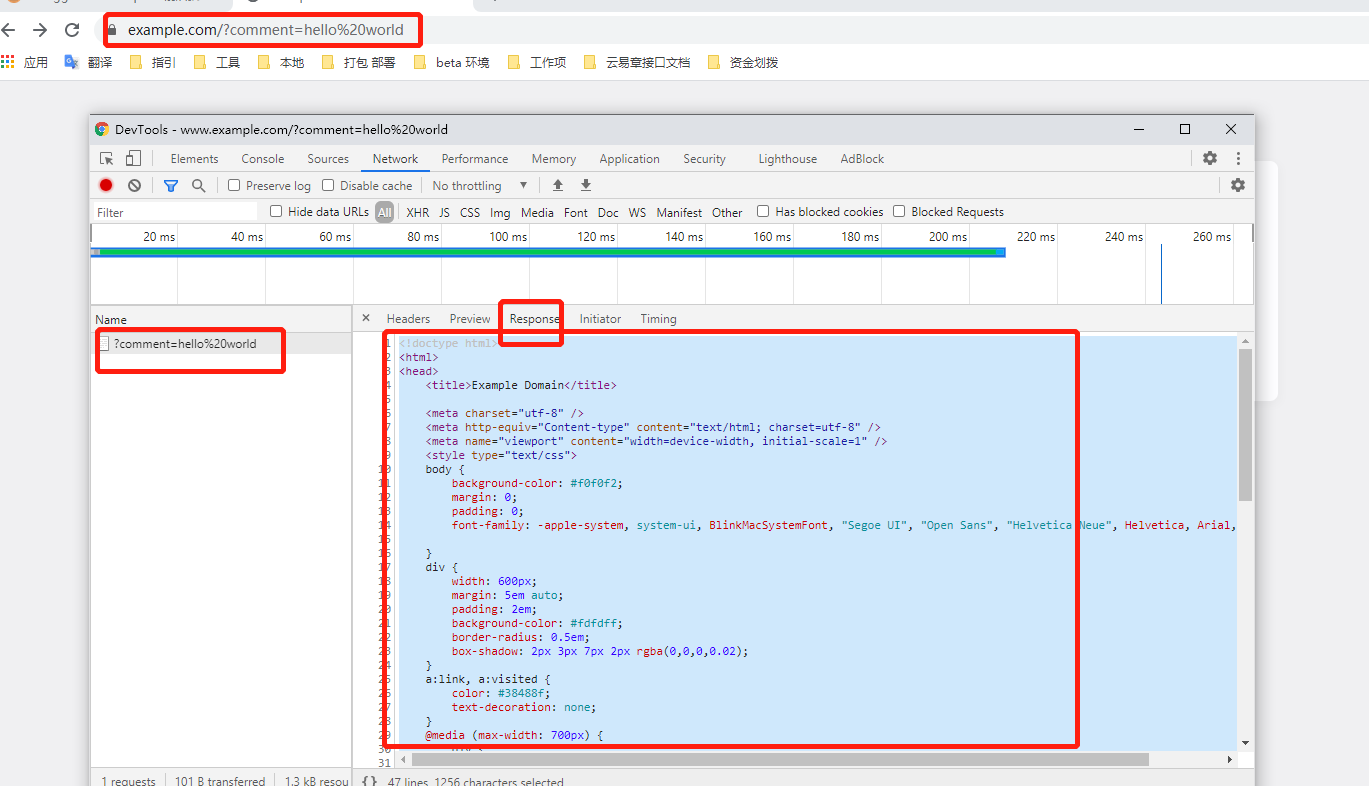1369x786 pixels.
Task: Select the All filter type
Action: (x=384, y=212)
